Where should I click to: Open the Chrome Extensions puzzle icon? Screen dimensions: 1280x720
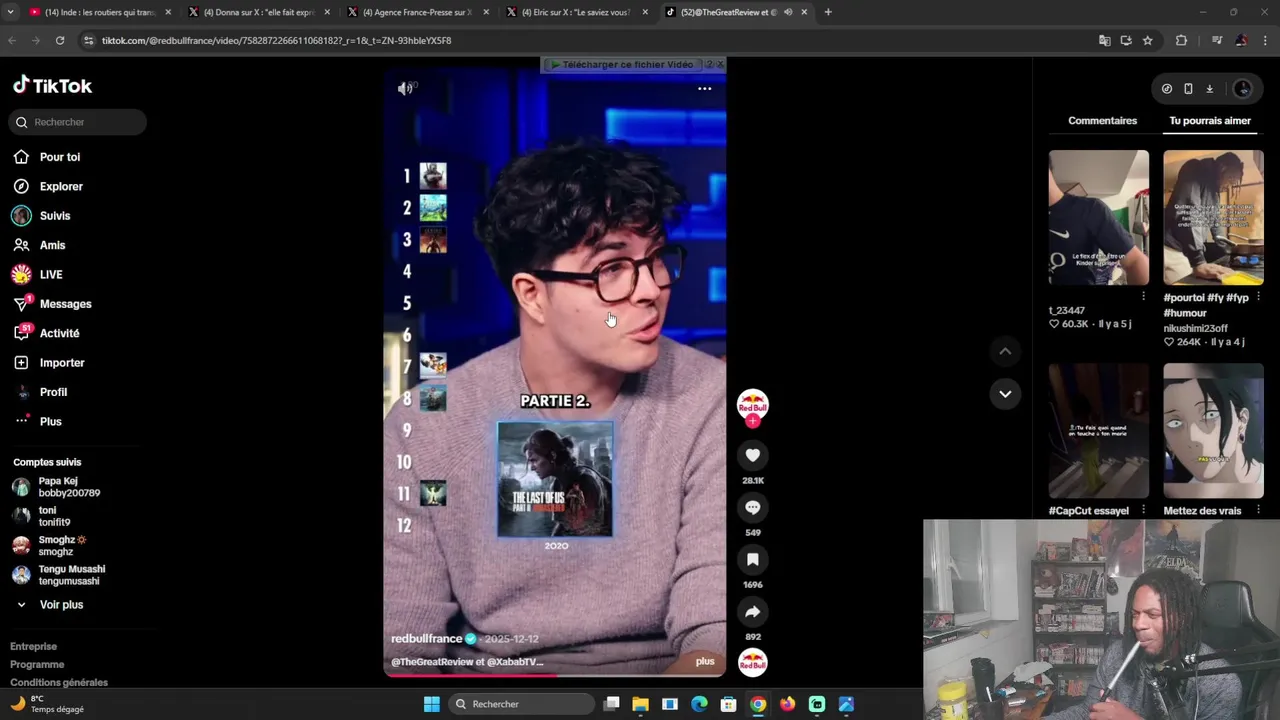coord(1181,41)
